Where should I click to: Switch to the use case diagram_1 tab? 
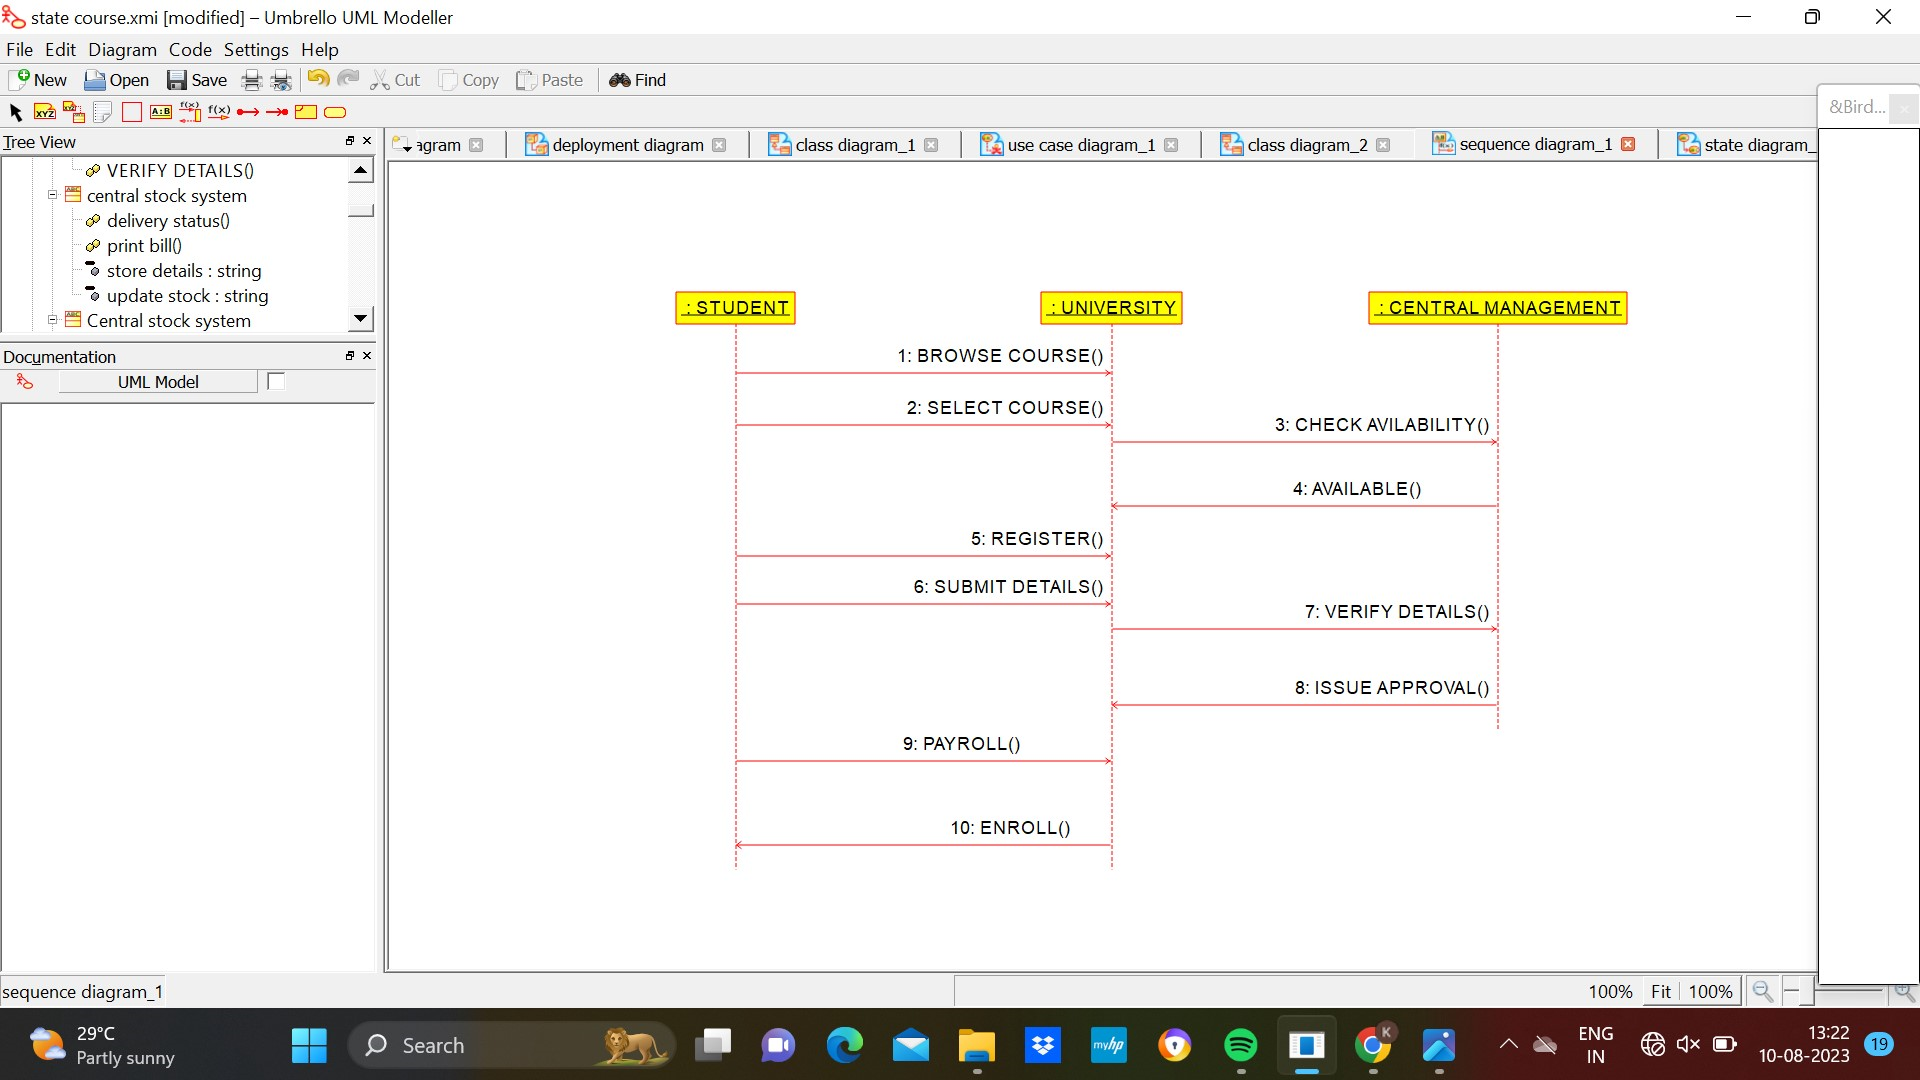pos(1080,145)
